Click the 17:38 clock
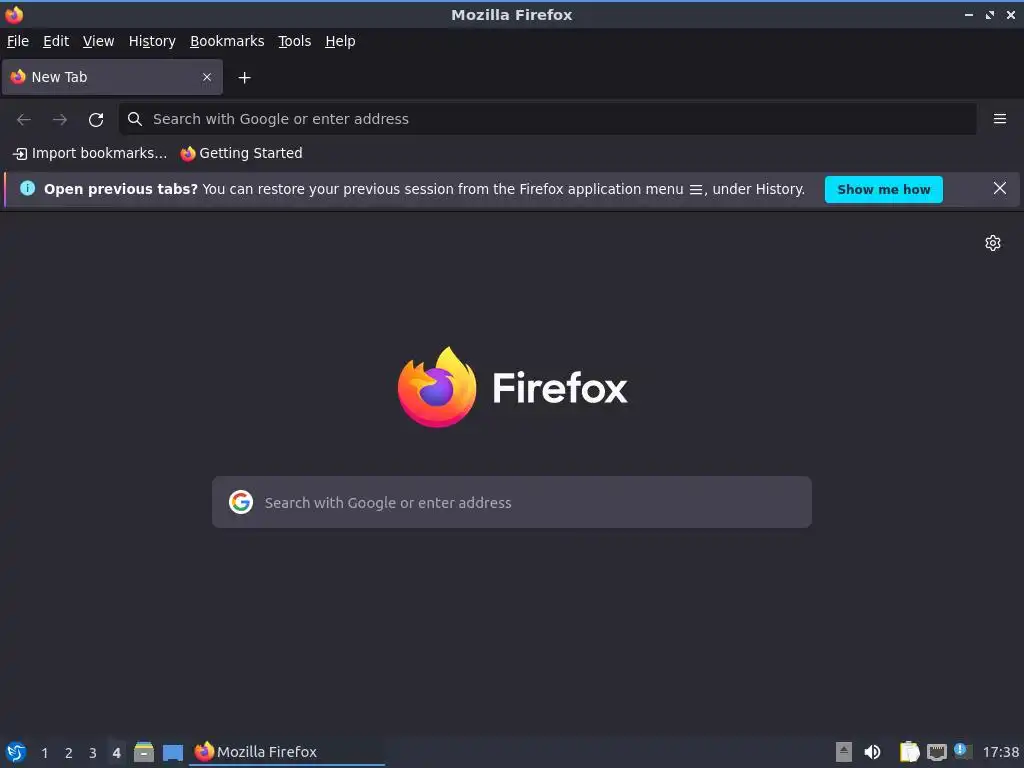1024x768 pixels. click(1000, 752)
